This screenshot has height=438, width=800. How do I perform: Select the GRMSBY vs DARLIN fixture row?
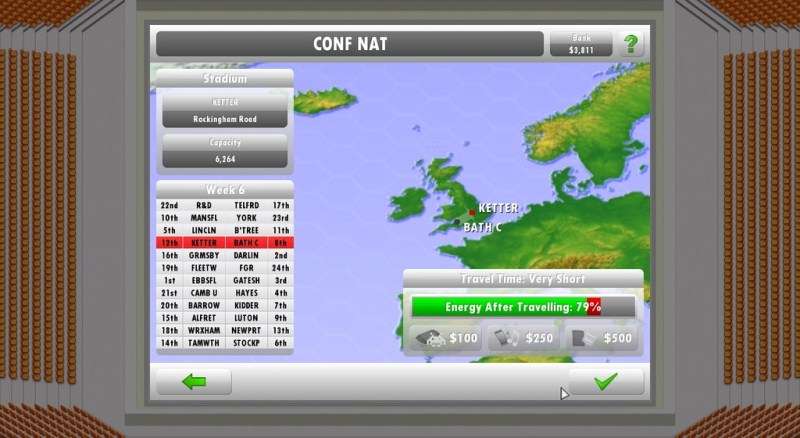tap(224, 255)
